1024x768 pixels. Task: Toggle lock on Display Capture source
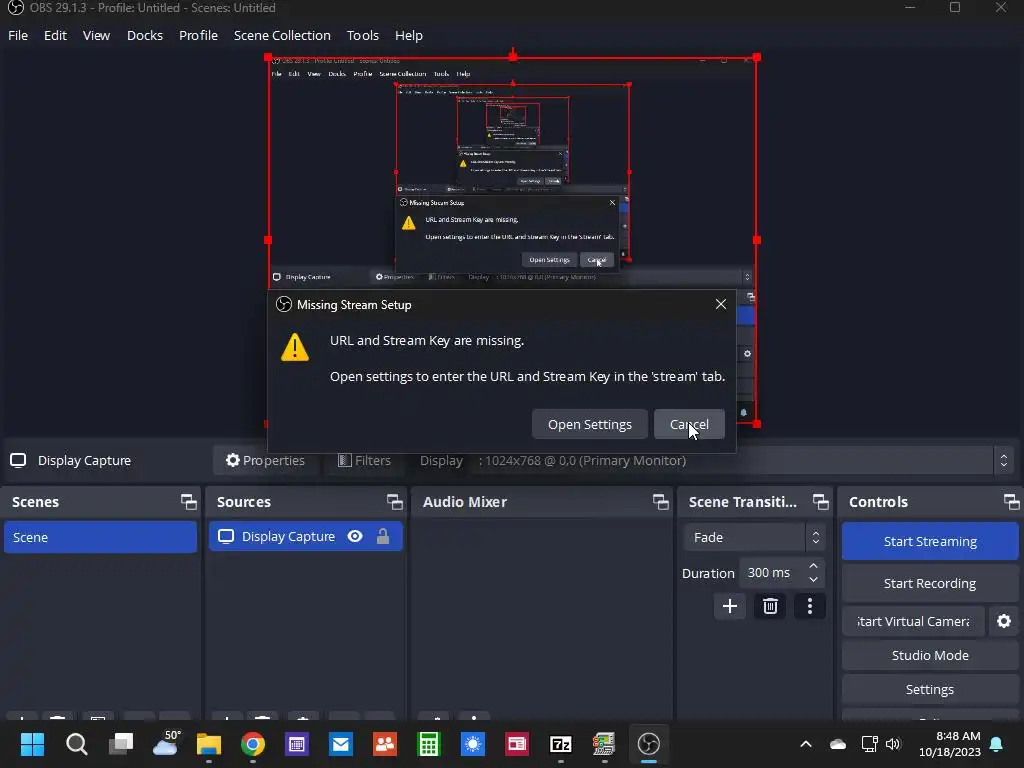(383, 536)
